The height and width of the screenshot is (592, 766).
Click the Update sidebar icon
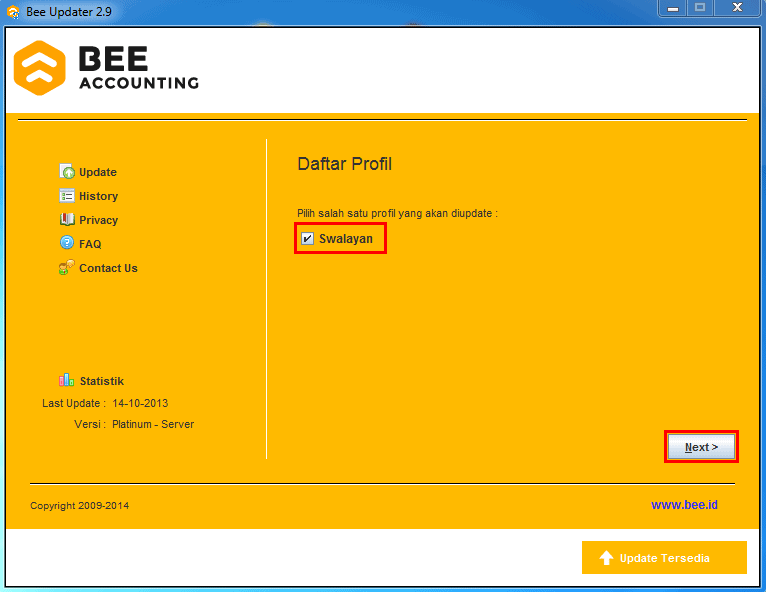pos(67,171)
